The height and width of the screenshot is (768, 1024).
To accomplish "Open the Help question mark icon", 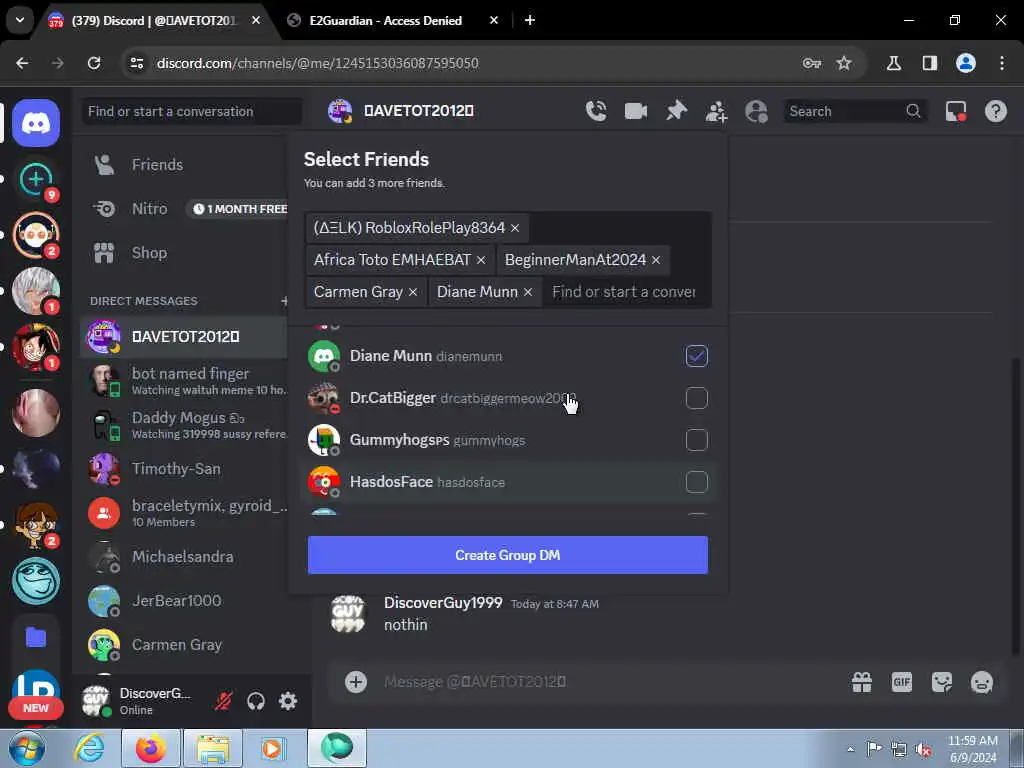I will (995, 111).
